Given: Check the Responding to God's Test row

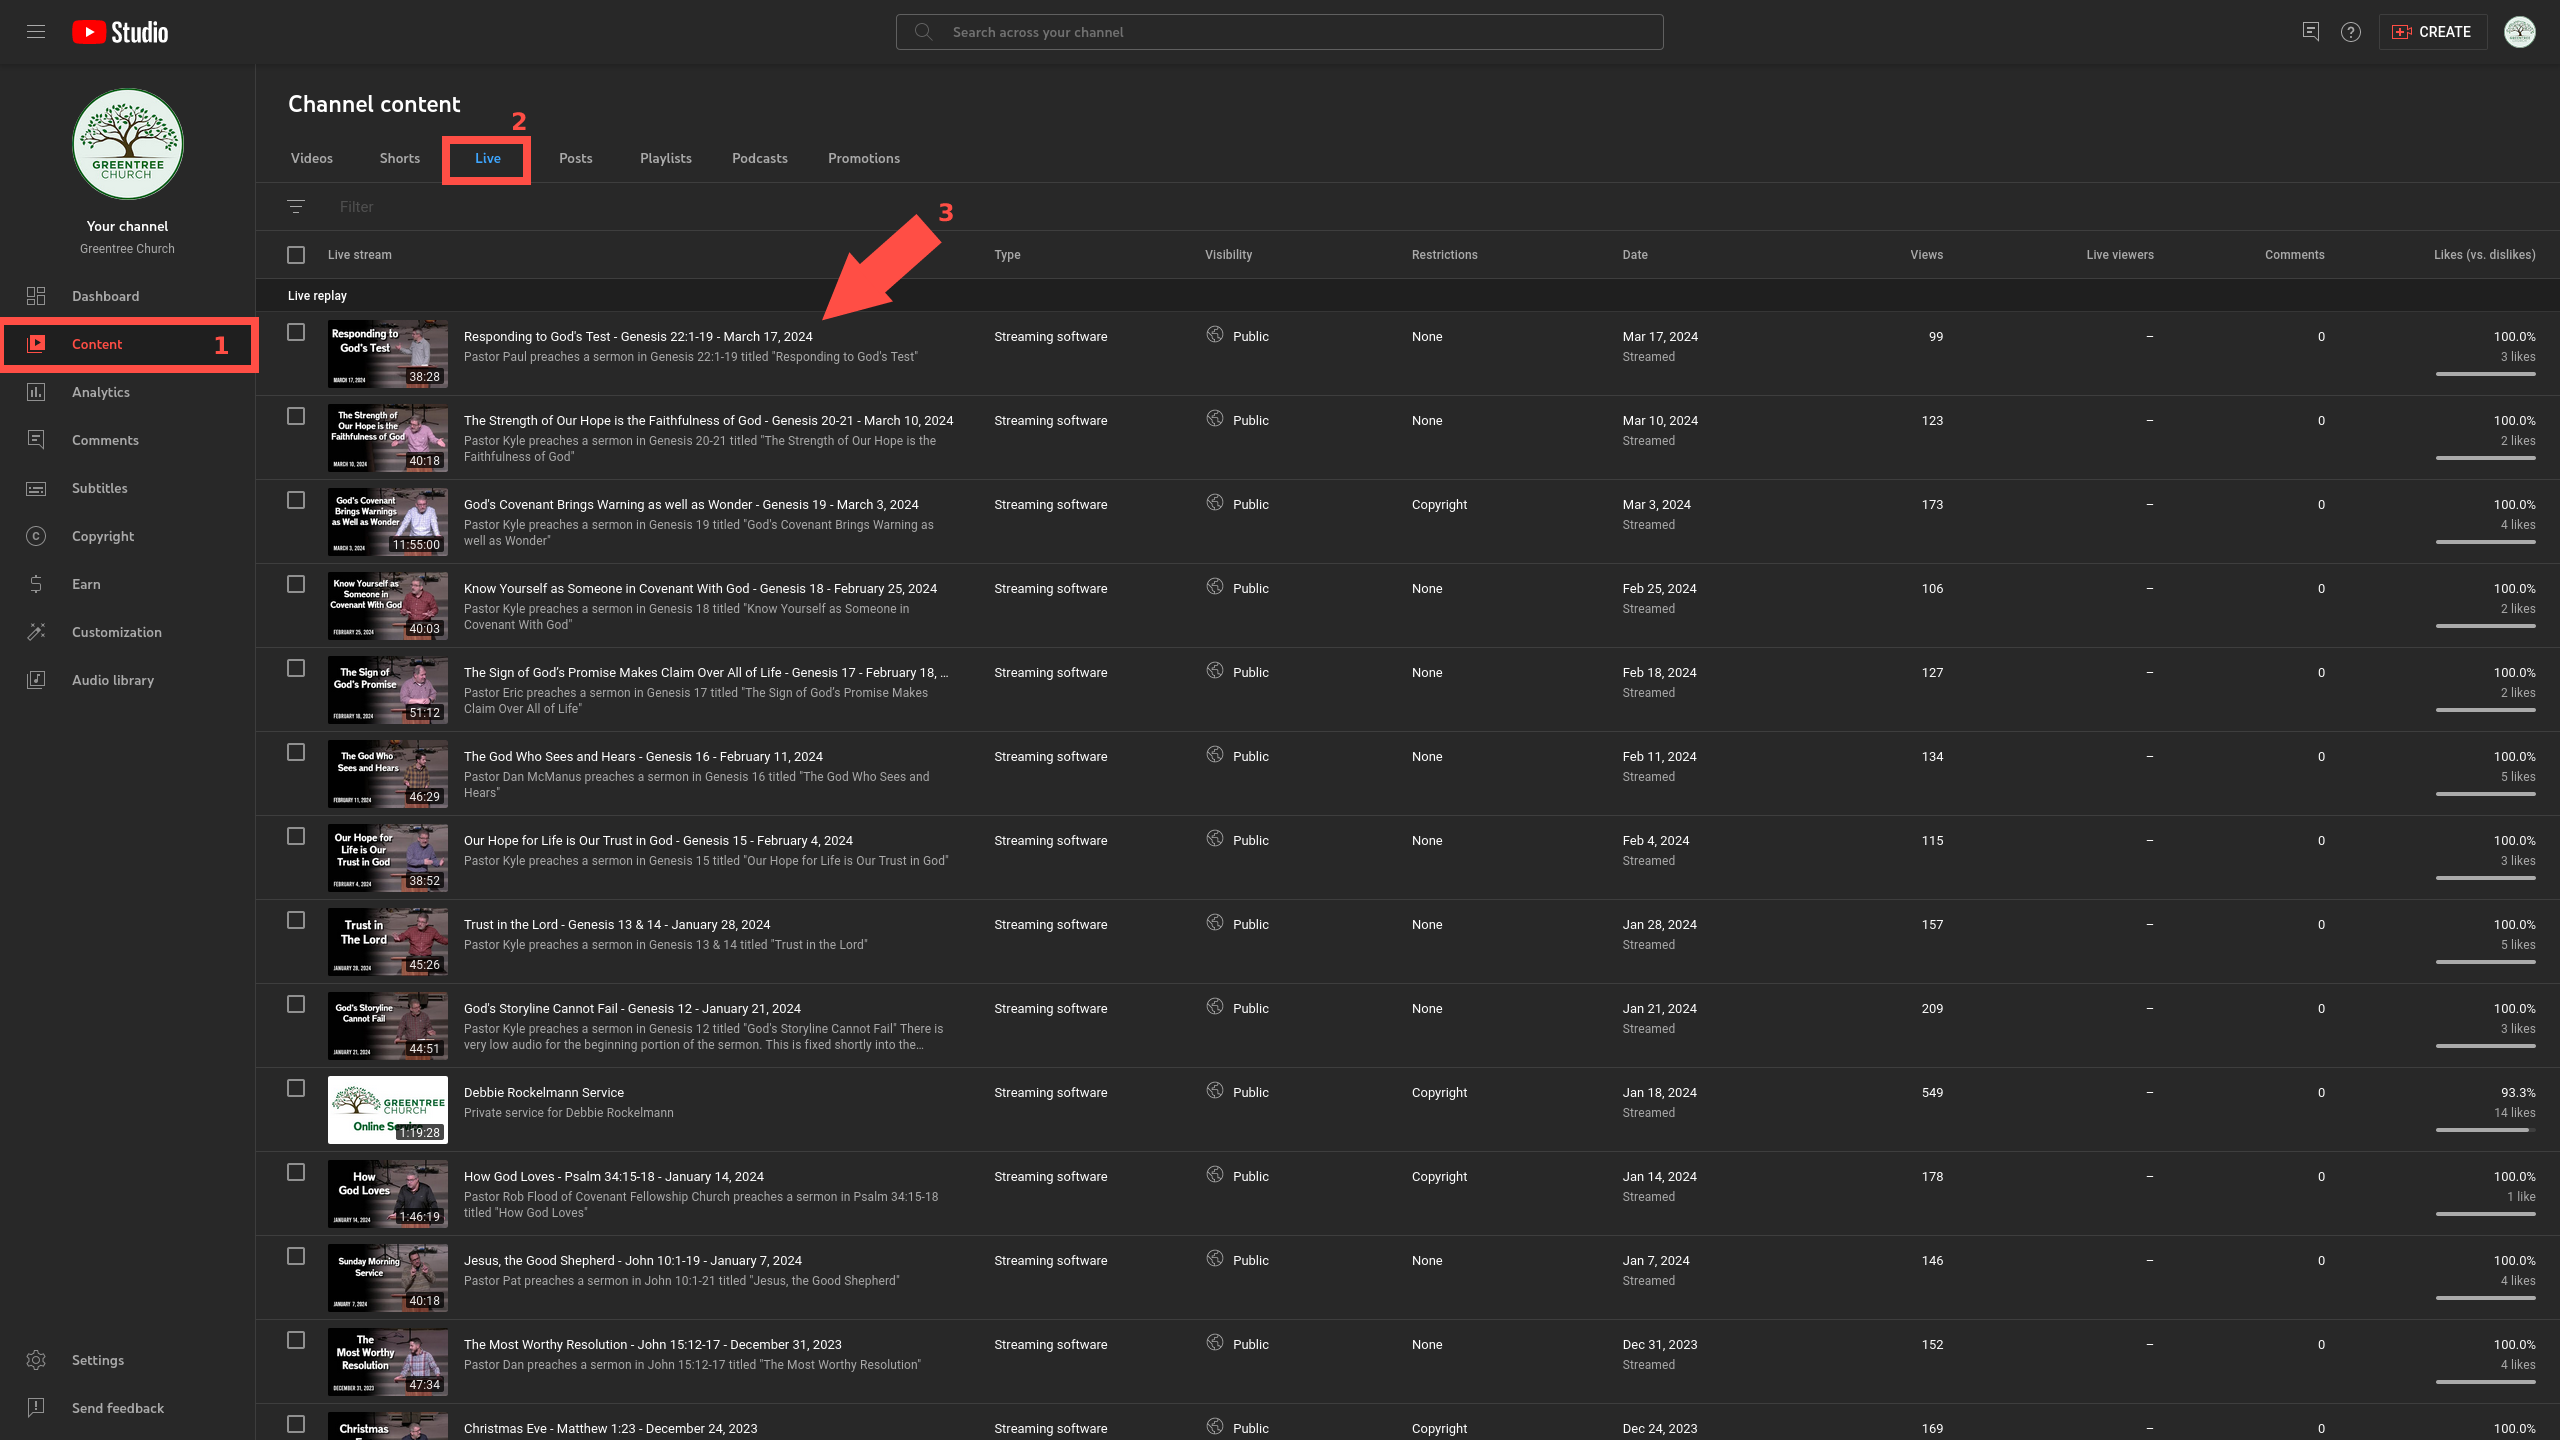Looking at the screenshot, I should point(296,332).
